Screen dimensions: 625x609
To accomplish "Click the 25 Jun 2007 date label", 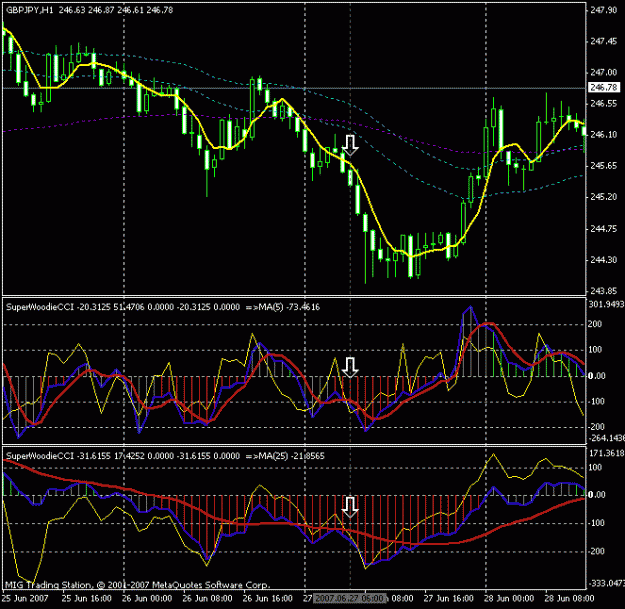I will tap(25, 598).
